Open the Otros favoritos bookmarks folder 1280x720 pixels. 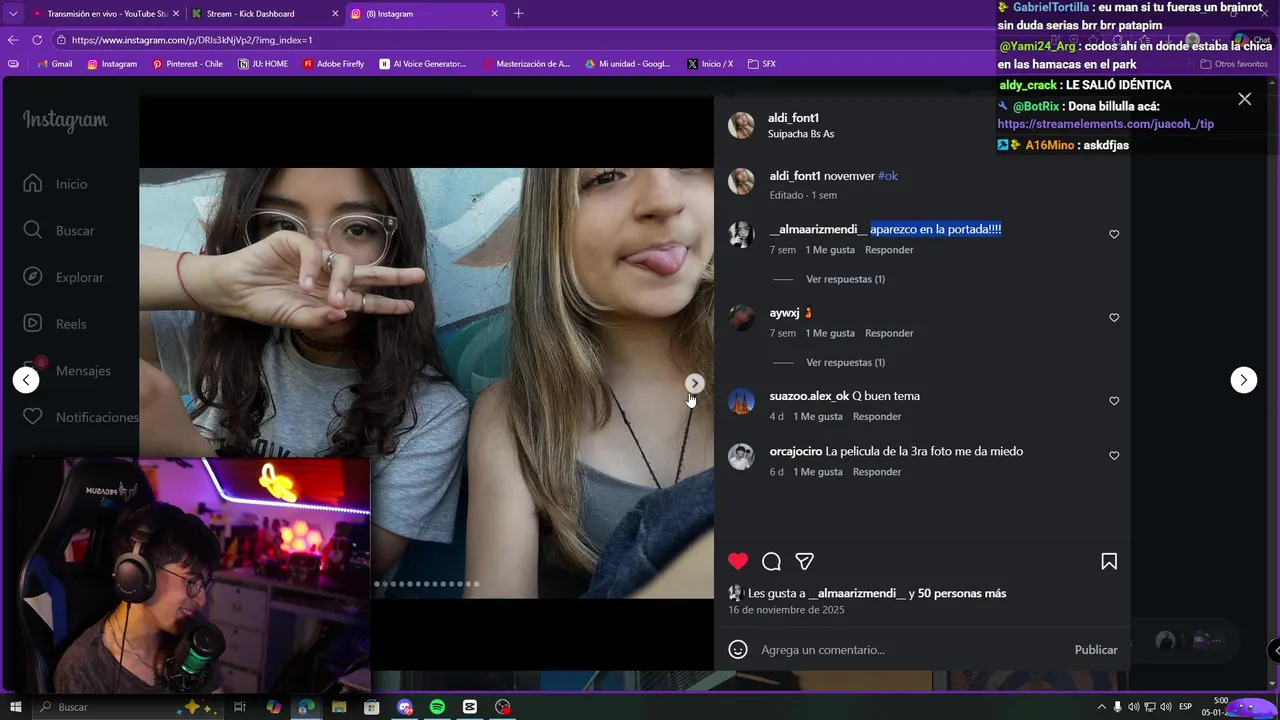pyautogui.click(x=1233, y=64)
